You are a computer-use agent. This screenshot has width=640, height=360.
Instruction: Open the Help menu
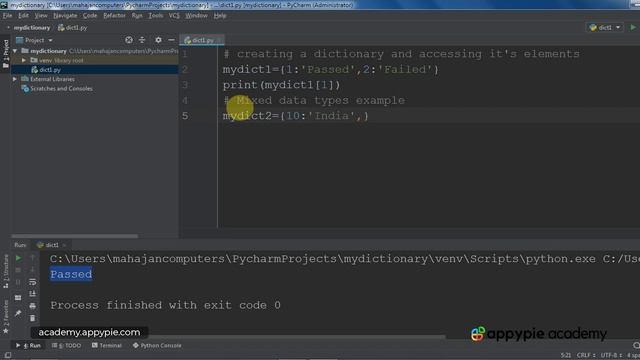click(220, 16)
